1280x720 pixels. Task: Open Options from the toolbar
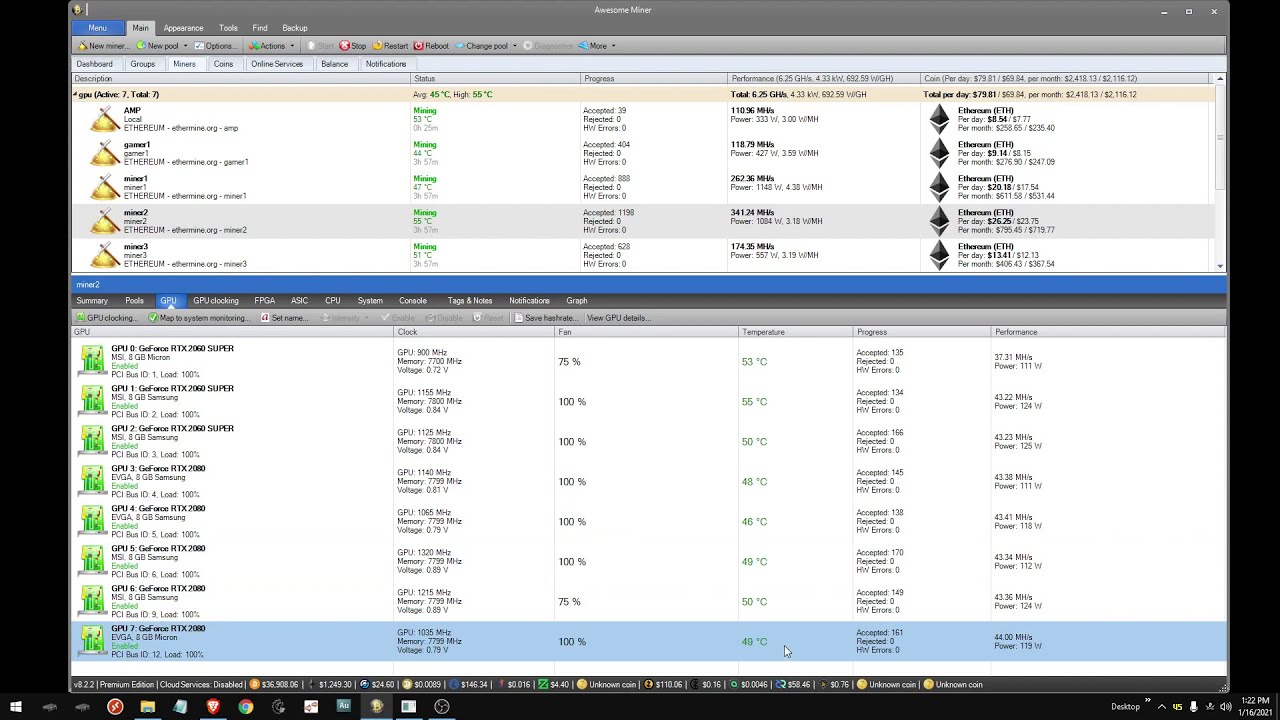[x=216, y=46]
